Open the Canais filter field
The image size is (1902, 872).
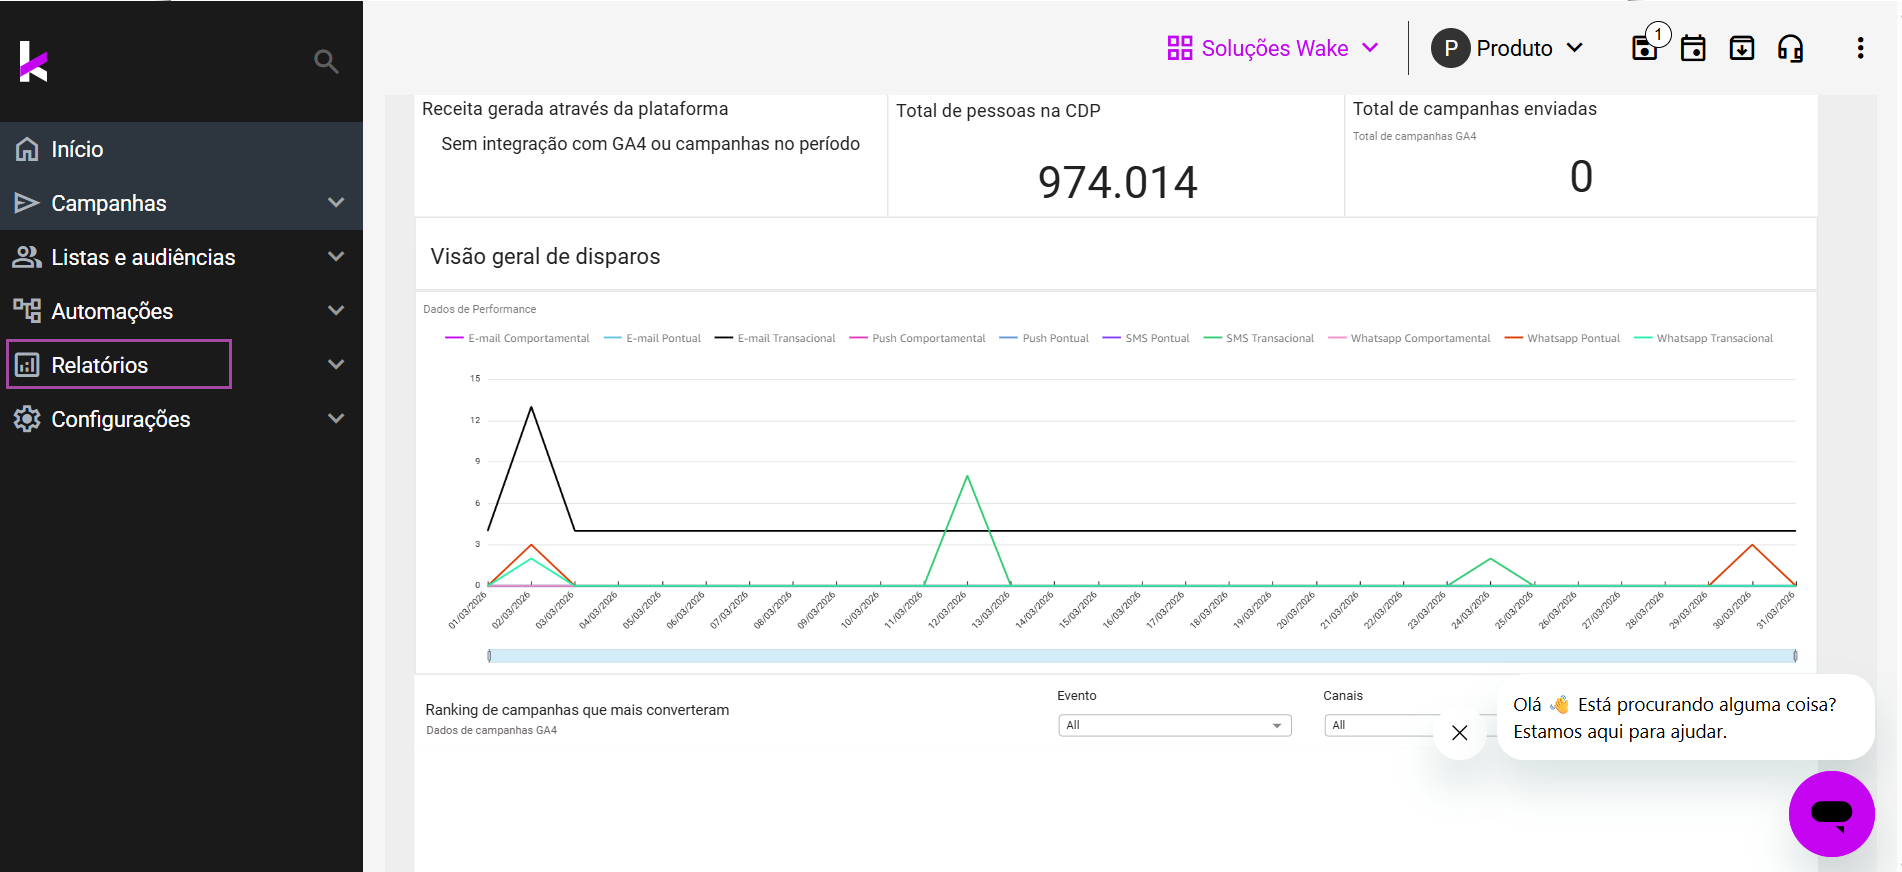coord(1381,725)
